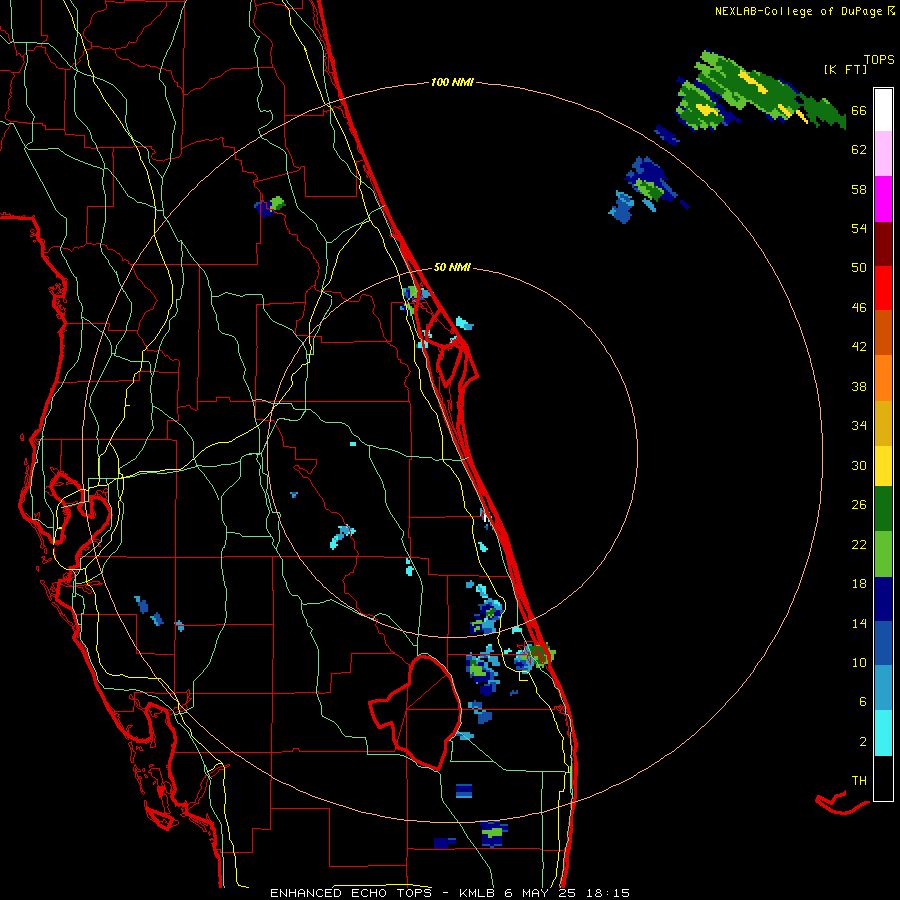This screenshot has height=900, width=900.
Task: Select the dark red legend swatch
Action: [x=883, y=244]
